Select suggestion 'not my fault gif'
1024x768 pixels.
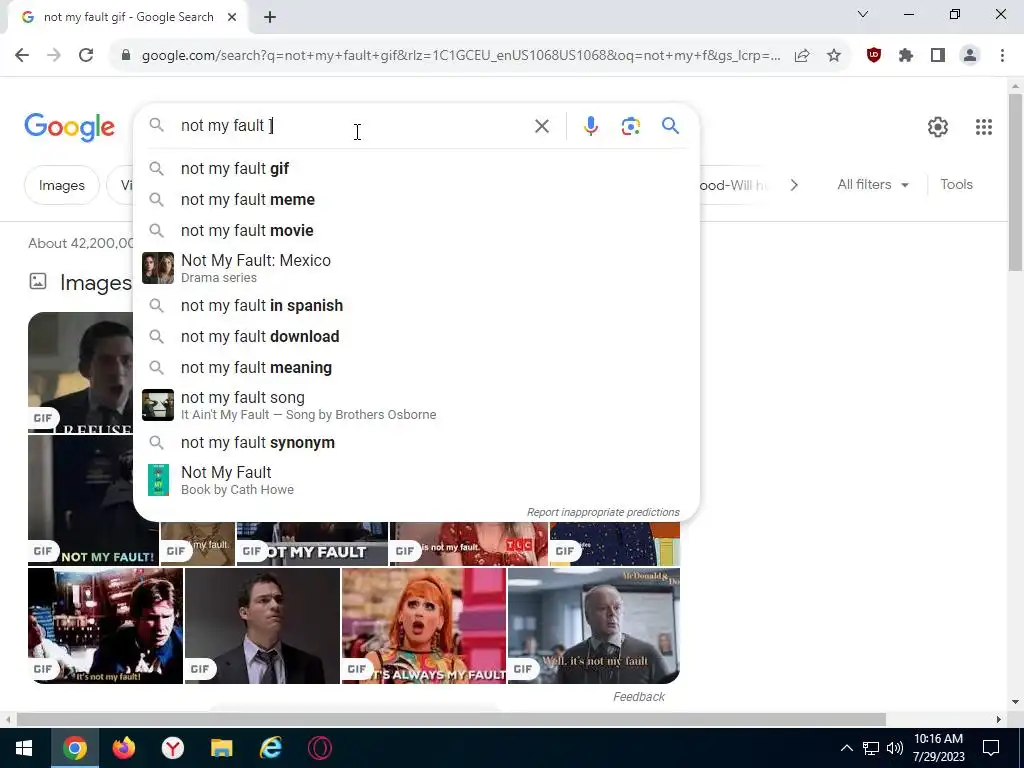tap(416, 168)
